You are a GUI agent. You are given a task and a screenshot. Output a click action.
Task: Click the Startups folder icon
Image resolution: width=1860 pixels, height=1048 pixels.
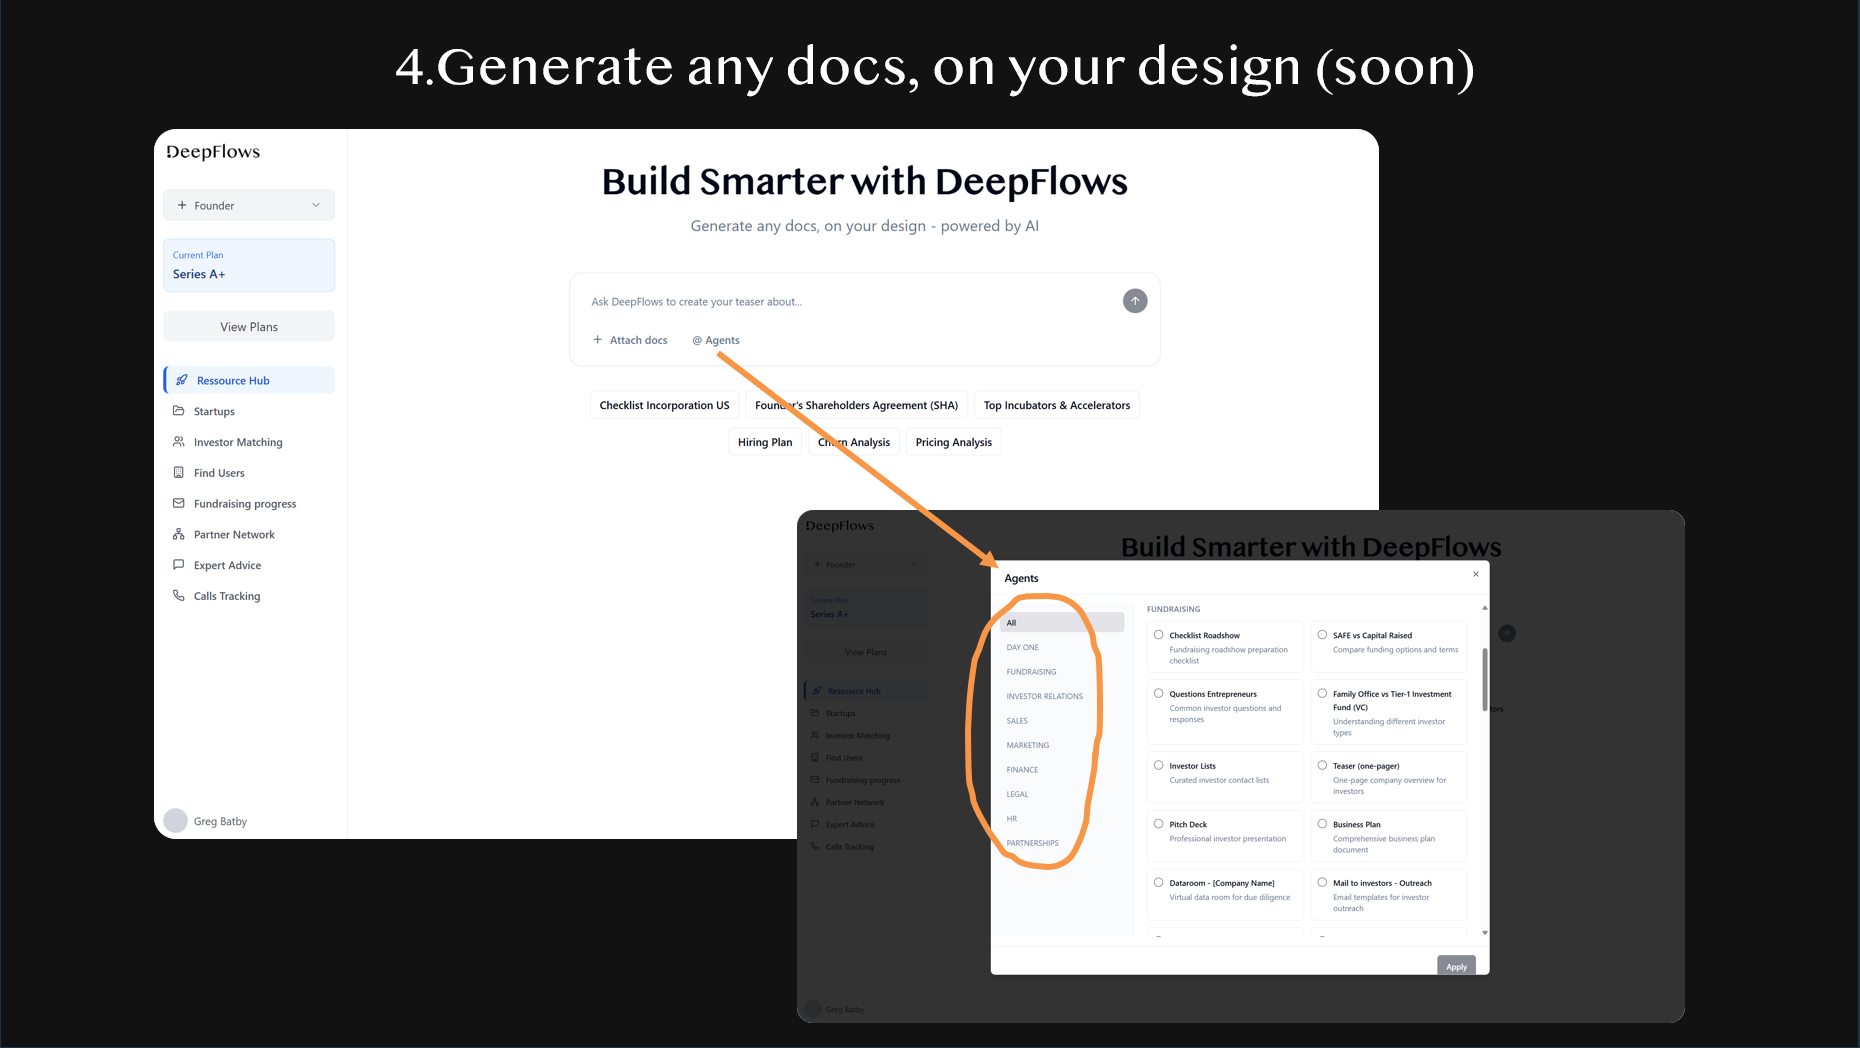point(179,411)
